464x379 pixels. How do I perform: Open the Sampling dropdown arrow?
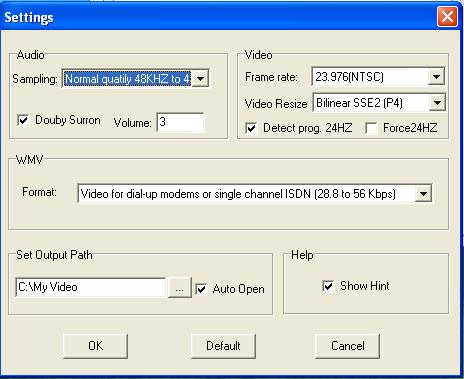tap(200, 79)
